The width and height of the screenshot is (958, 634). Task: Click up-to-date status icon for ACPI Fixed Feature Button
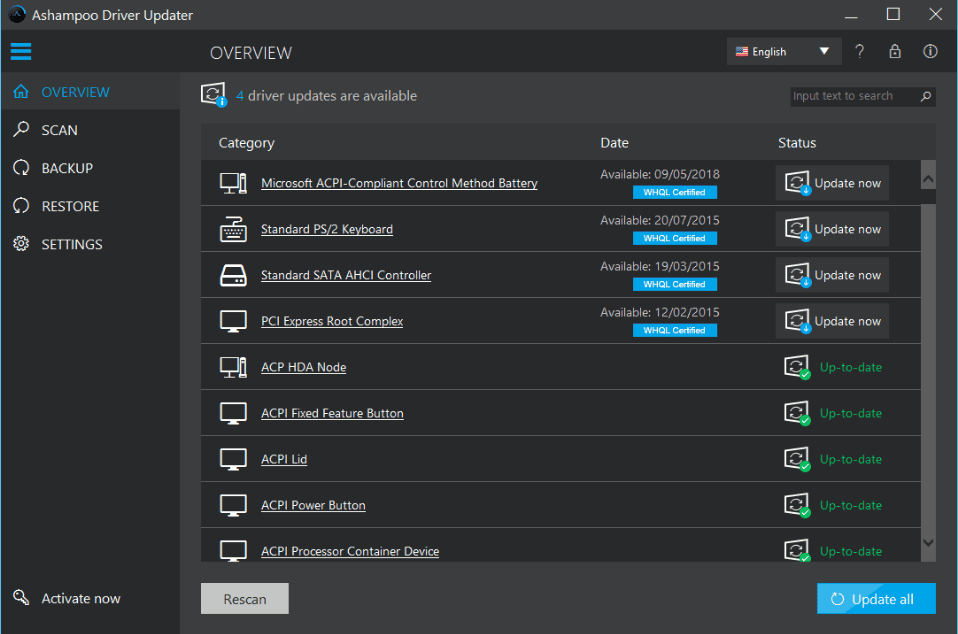pos(797,413)
